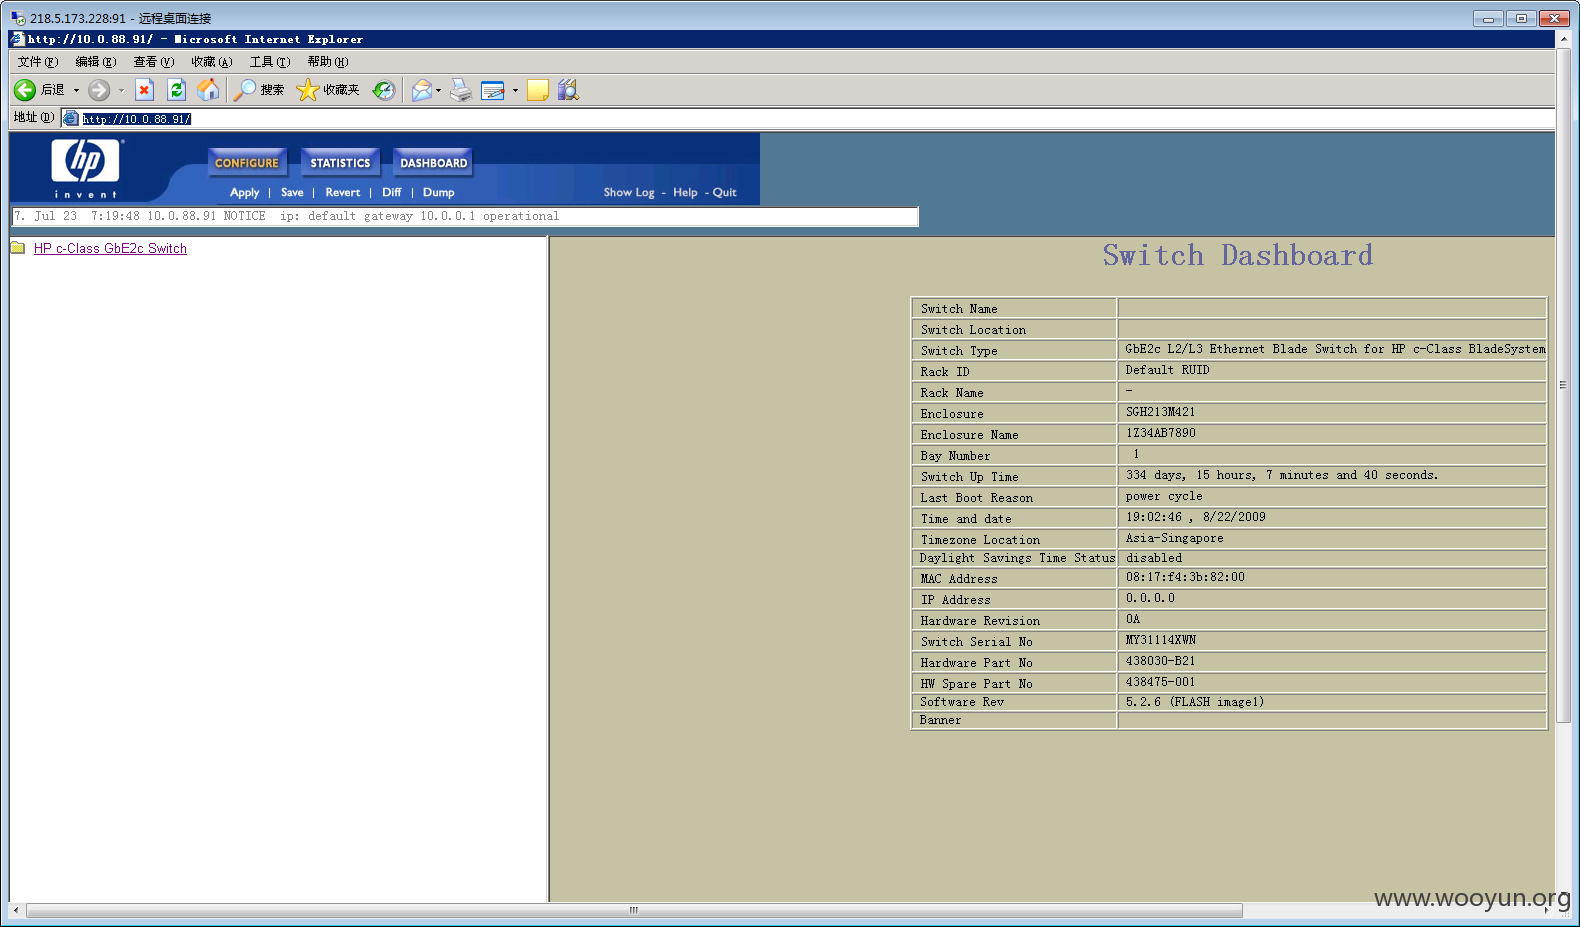Image resolution: width=1580 pixels, height=927 pixels.
Task: Refresh the page with green arrows icon
Action: (177, 90)
